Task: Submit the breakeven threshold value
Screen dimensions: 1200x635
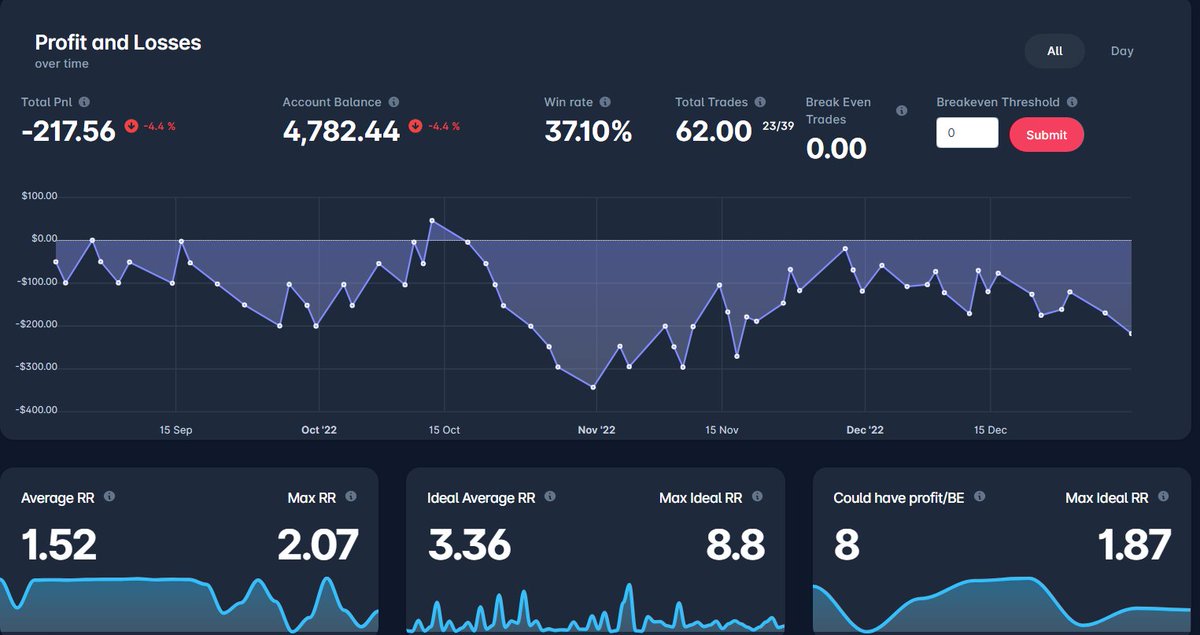Action: click(x=1046, y=135)
